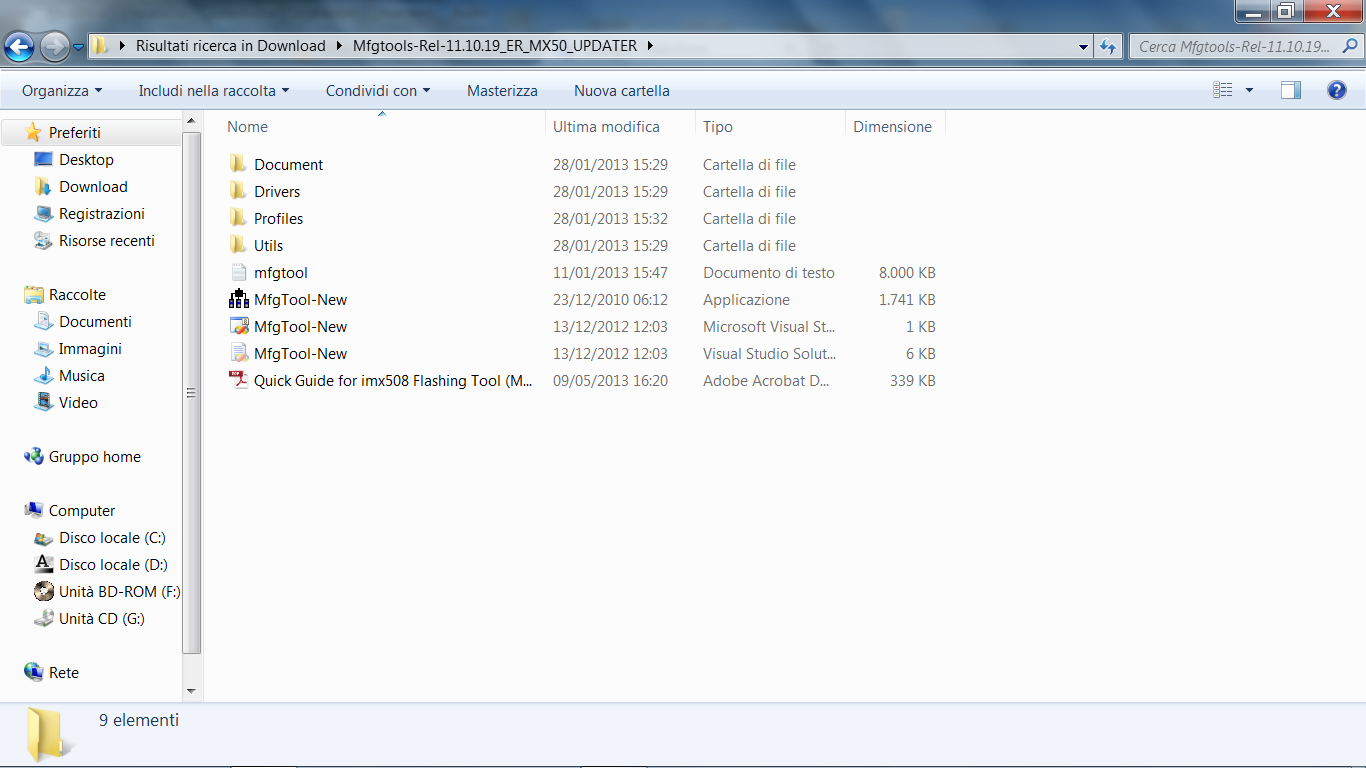The image size is (1366, 768).
Task: Select the Utils folder icon
Action: click(238, 245)
